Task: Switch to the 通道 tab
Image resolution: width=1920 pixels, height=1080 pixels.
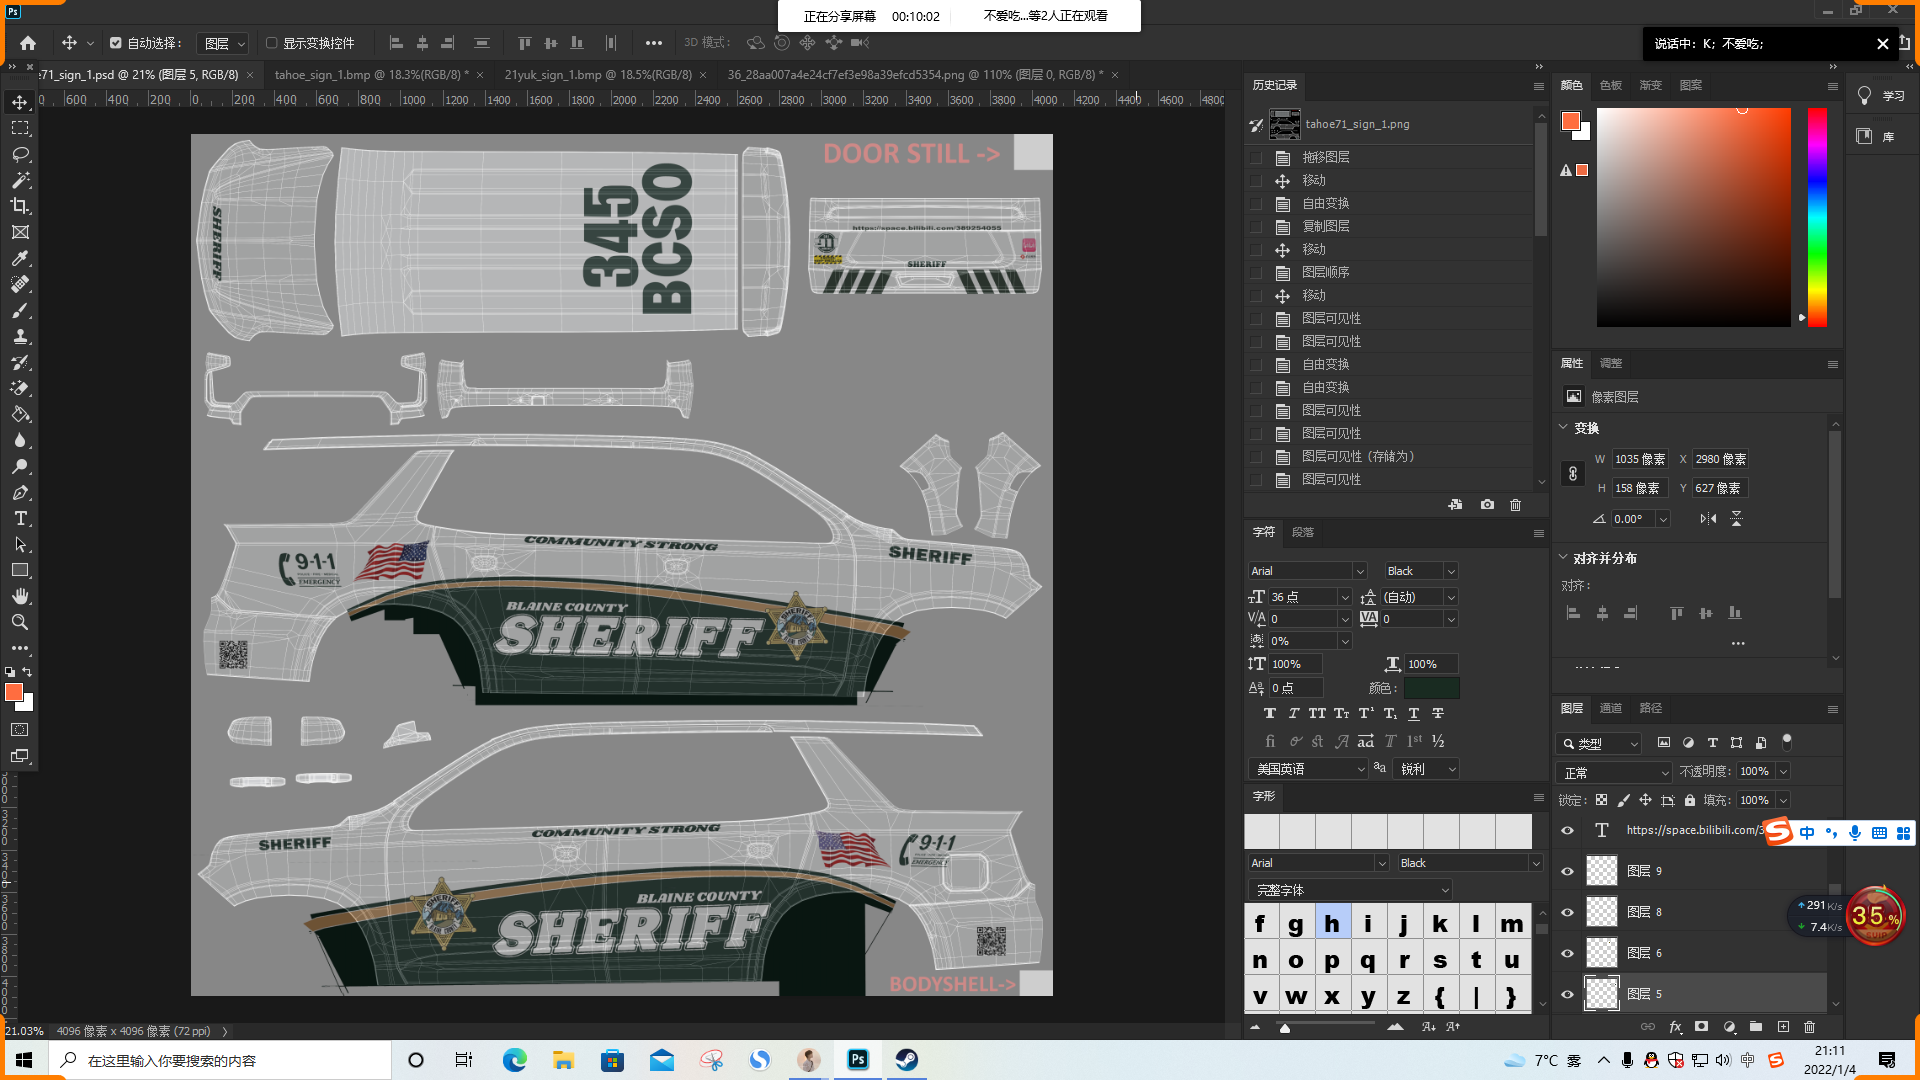Action: click(x=1610, y=708)
